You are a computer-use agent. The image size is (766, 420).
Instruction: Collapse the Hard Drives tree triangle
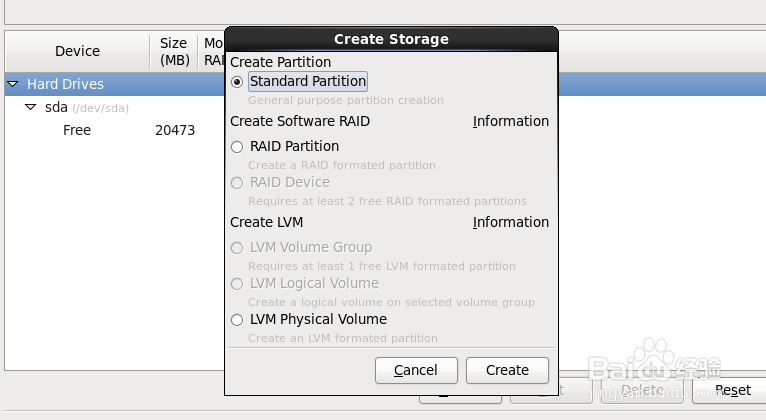point(13,84)
